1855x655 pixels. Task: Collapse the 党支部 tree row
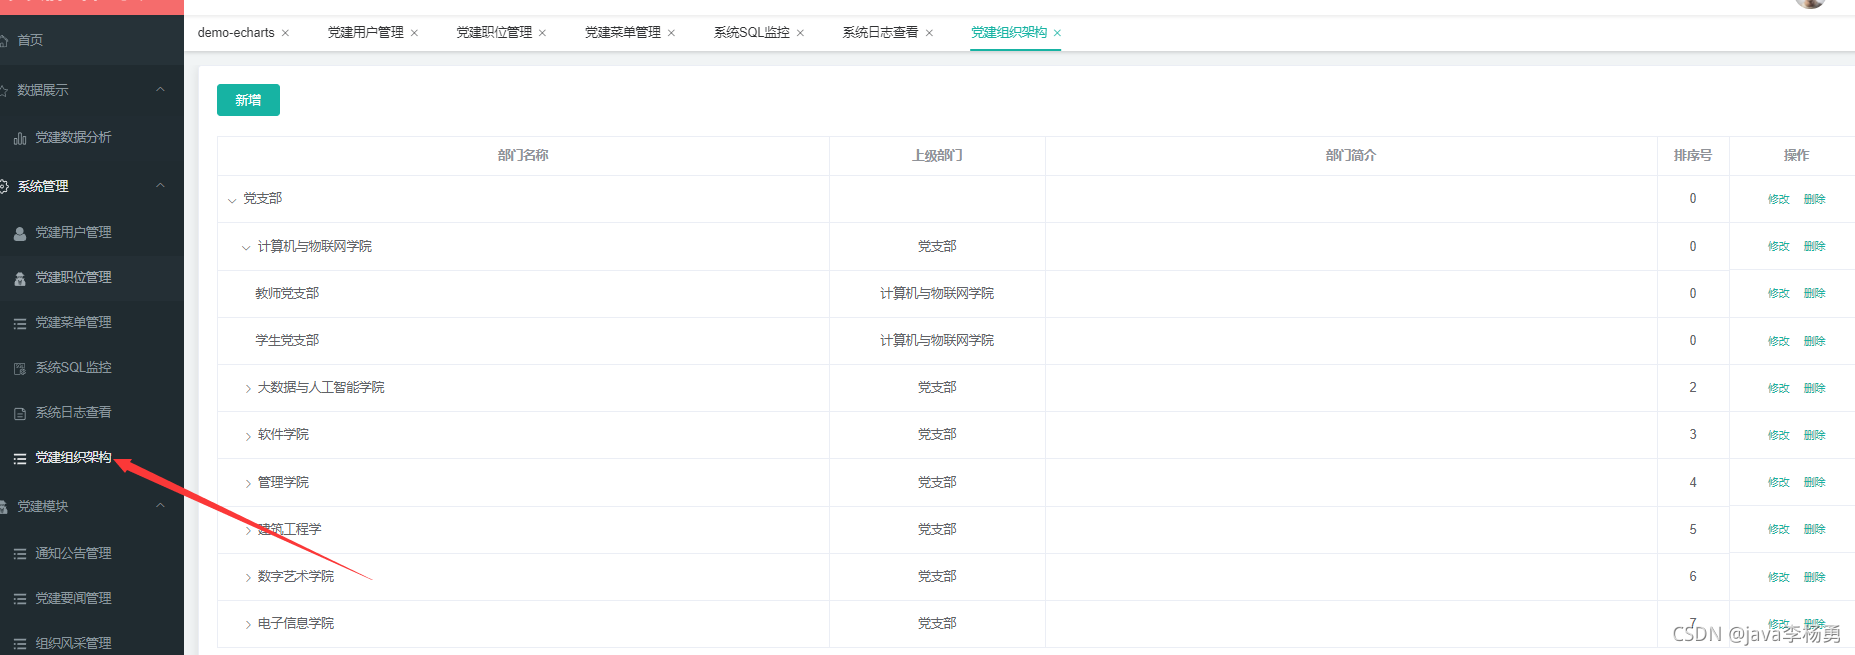pyautogui.click(x=232, y=200)
